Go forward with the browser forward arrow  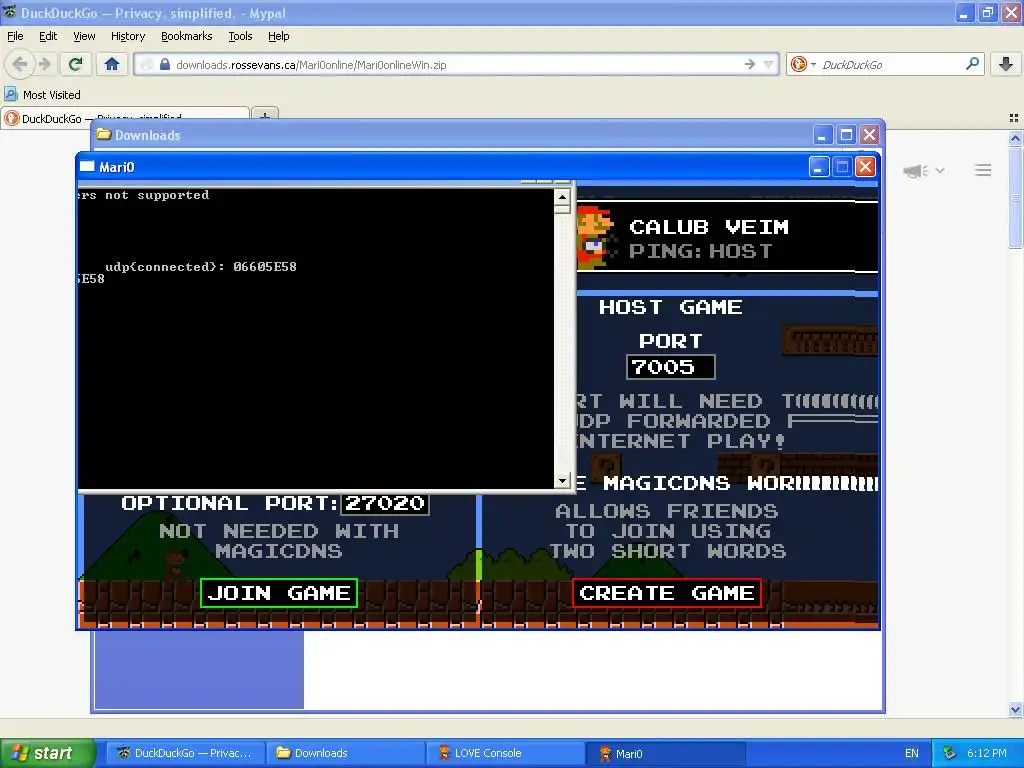tap(45, 64)
